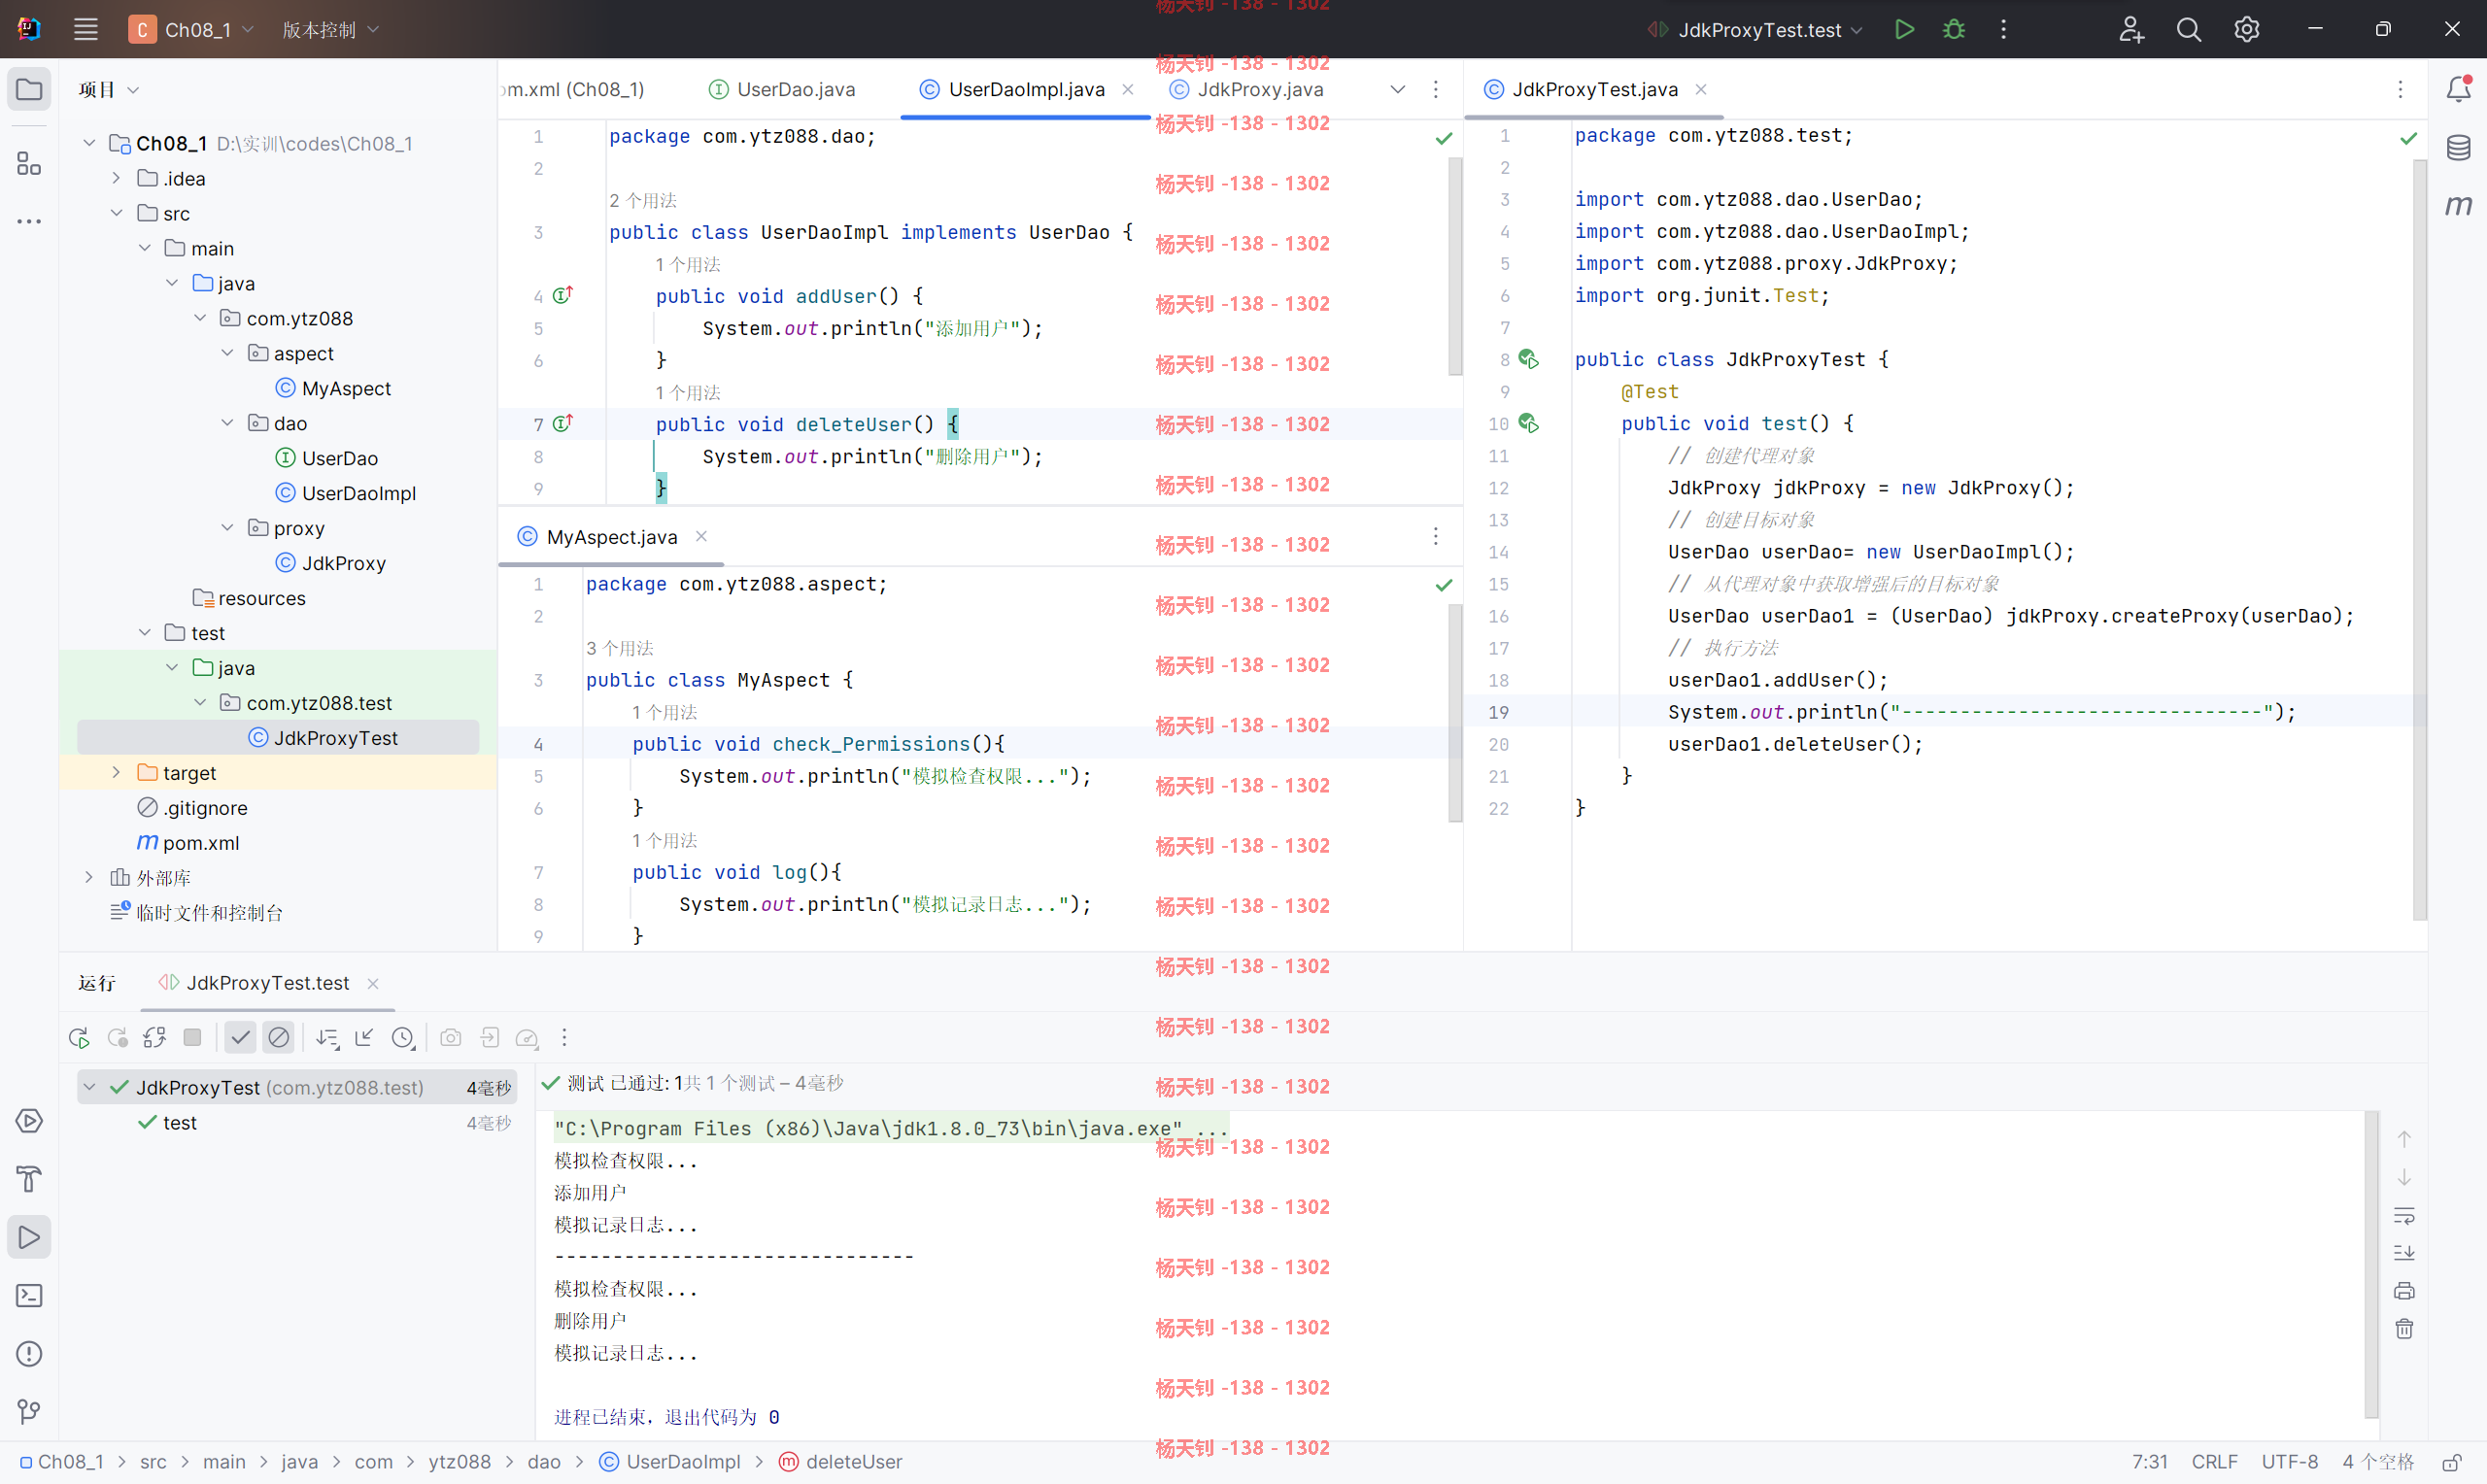Image resolution: width=2487 pixels, height=1484 pixels.
Task: Open the 版本控制 dropdown
Action: [x=331, y=29]
